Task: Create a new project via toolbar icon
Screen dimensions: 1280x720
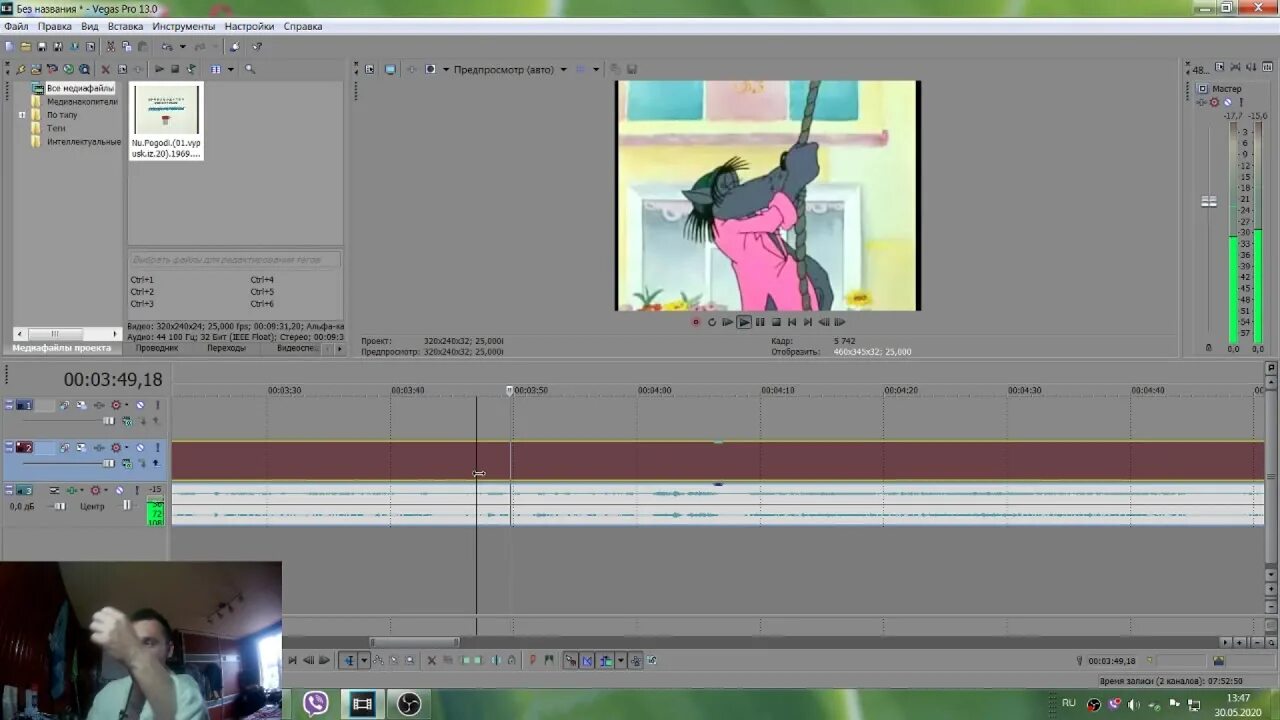Action: click(x=10, y=46)
